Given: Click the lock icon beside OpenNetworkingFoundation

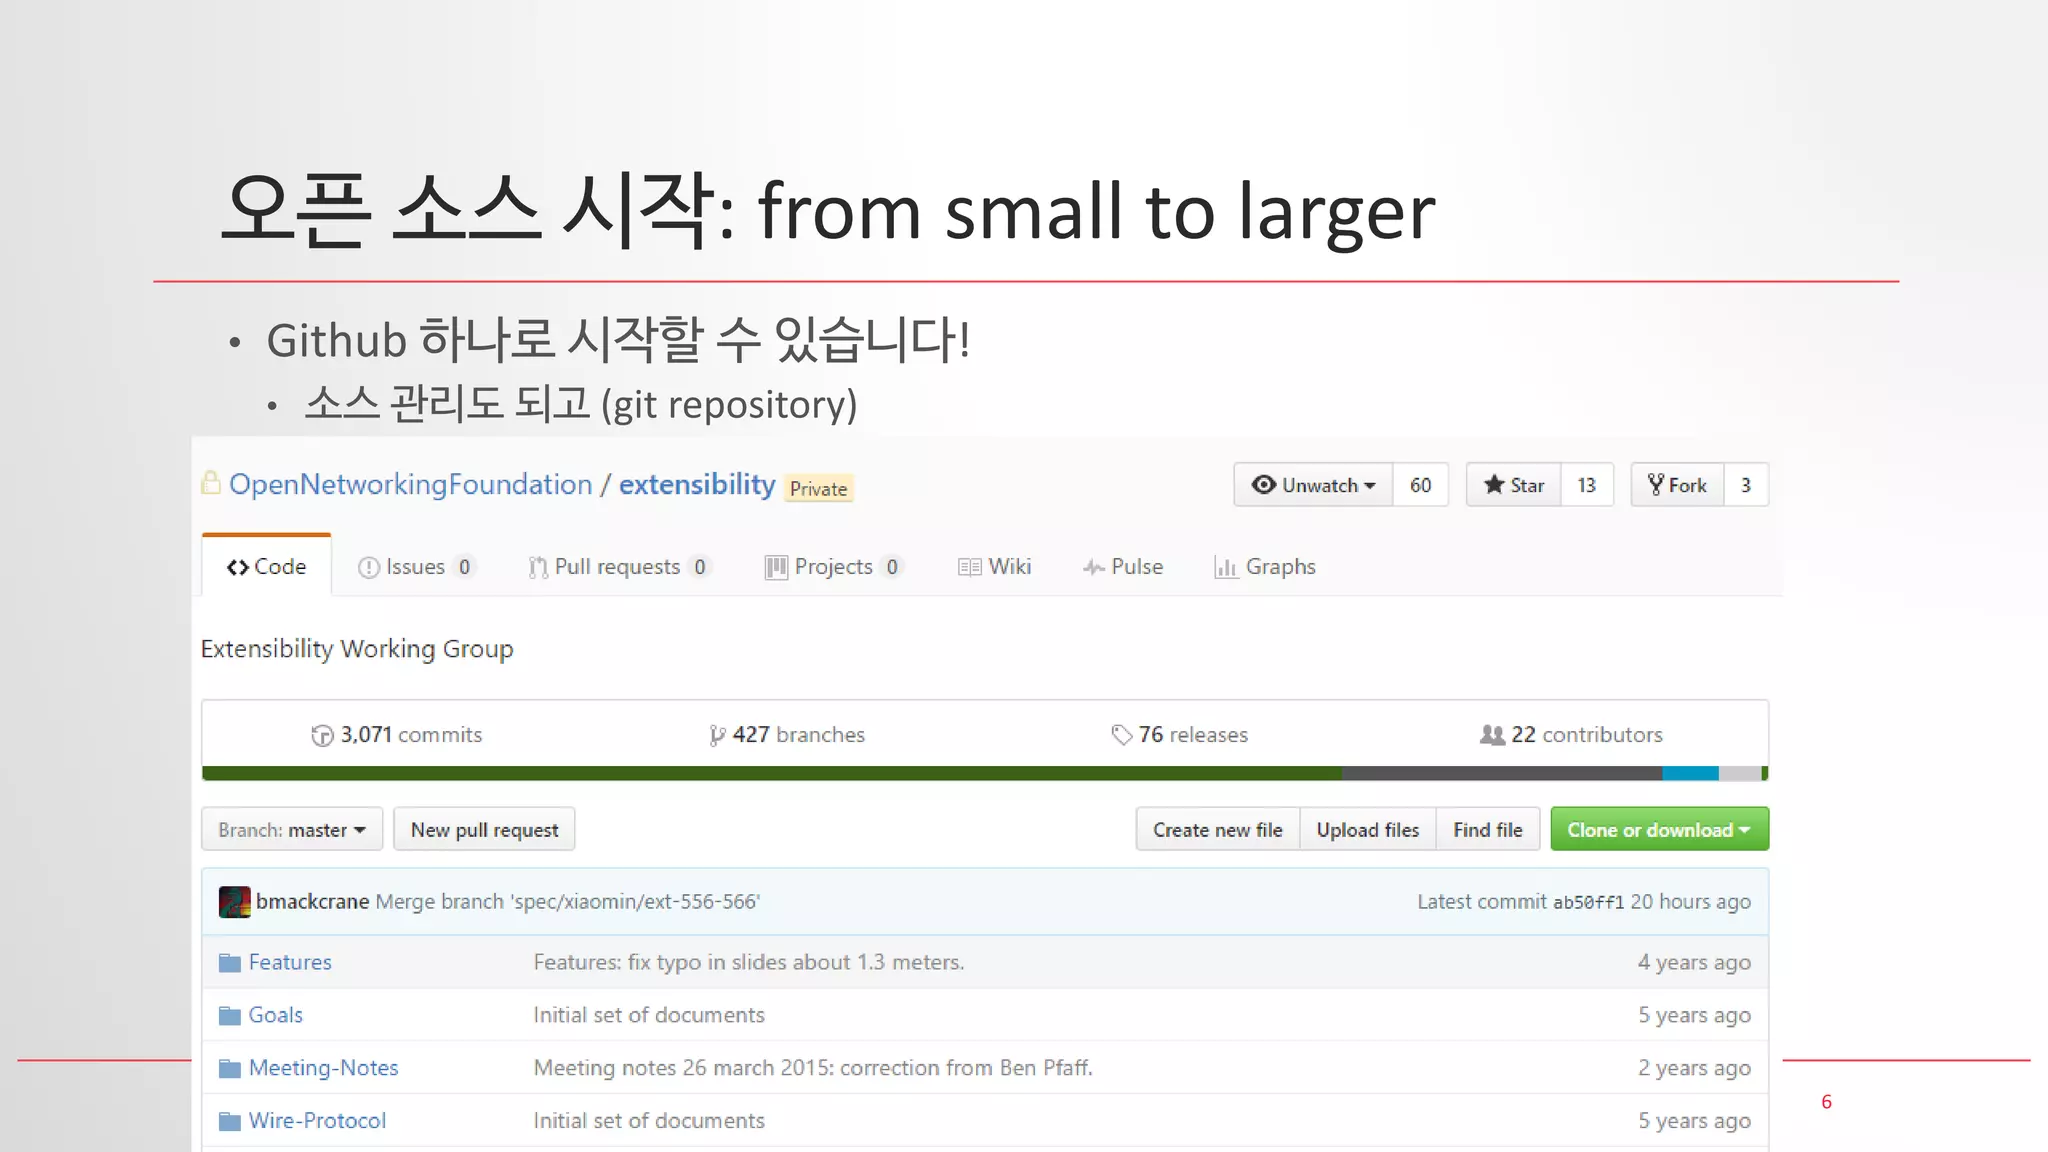Looking at the screenshot, I should coord(211,483).
